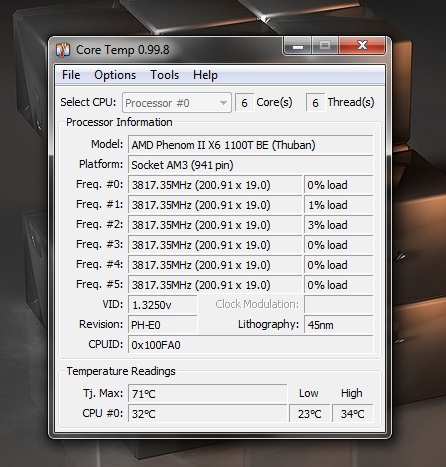This screenshot has width=446, height=467.
Task: Open the File menu
Action: [x=71, y=75]
